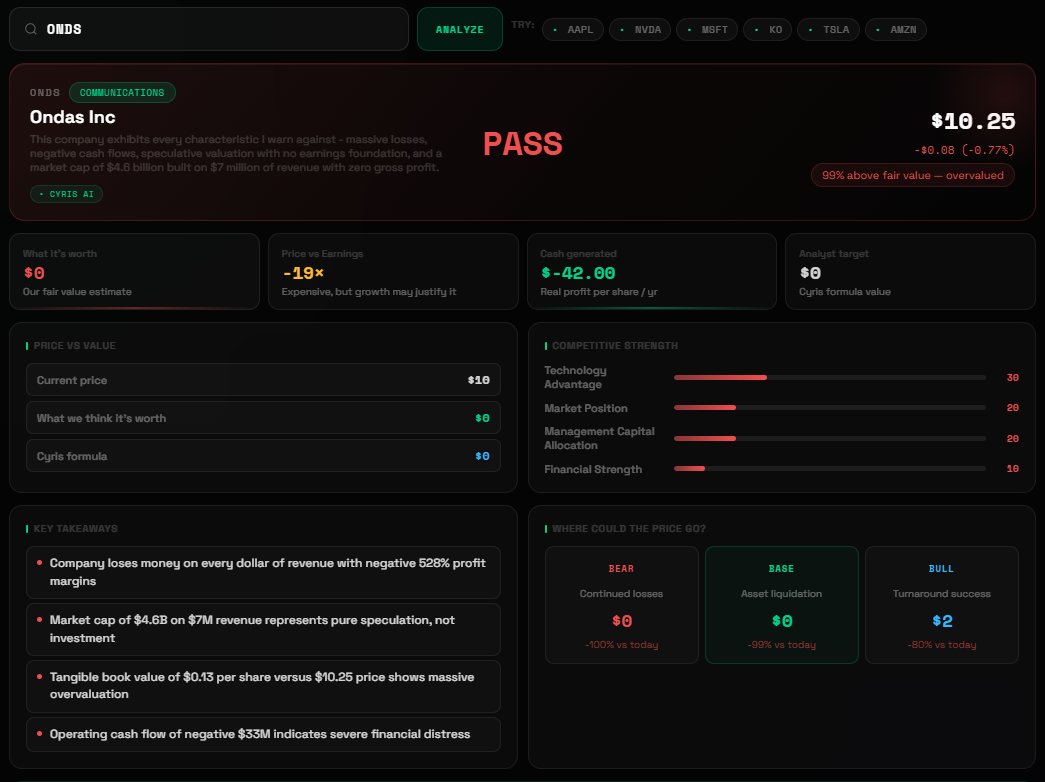
Task: Click the Ondas Inc company name
Action: 73,117
